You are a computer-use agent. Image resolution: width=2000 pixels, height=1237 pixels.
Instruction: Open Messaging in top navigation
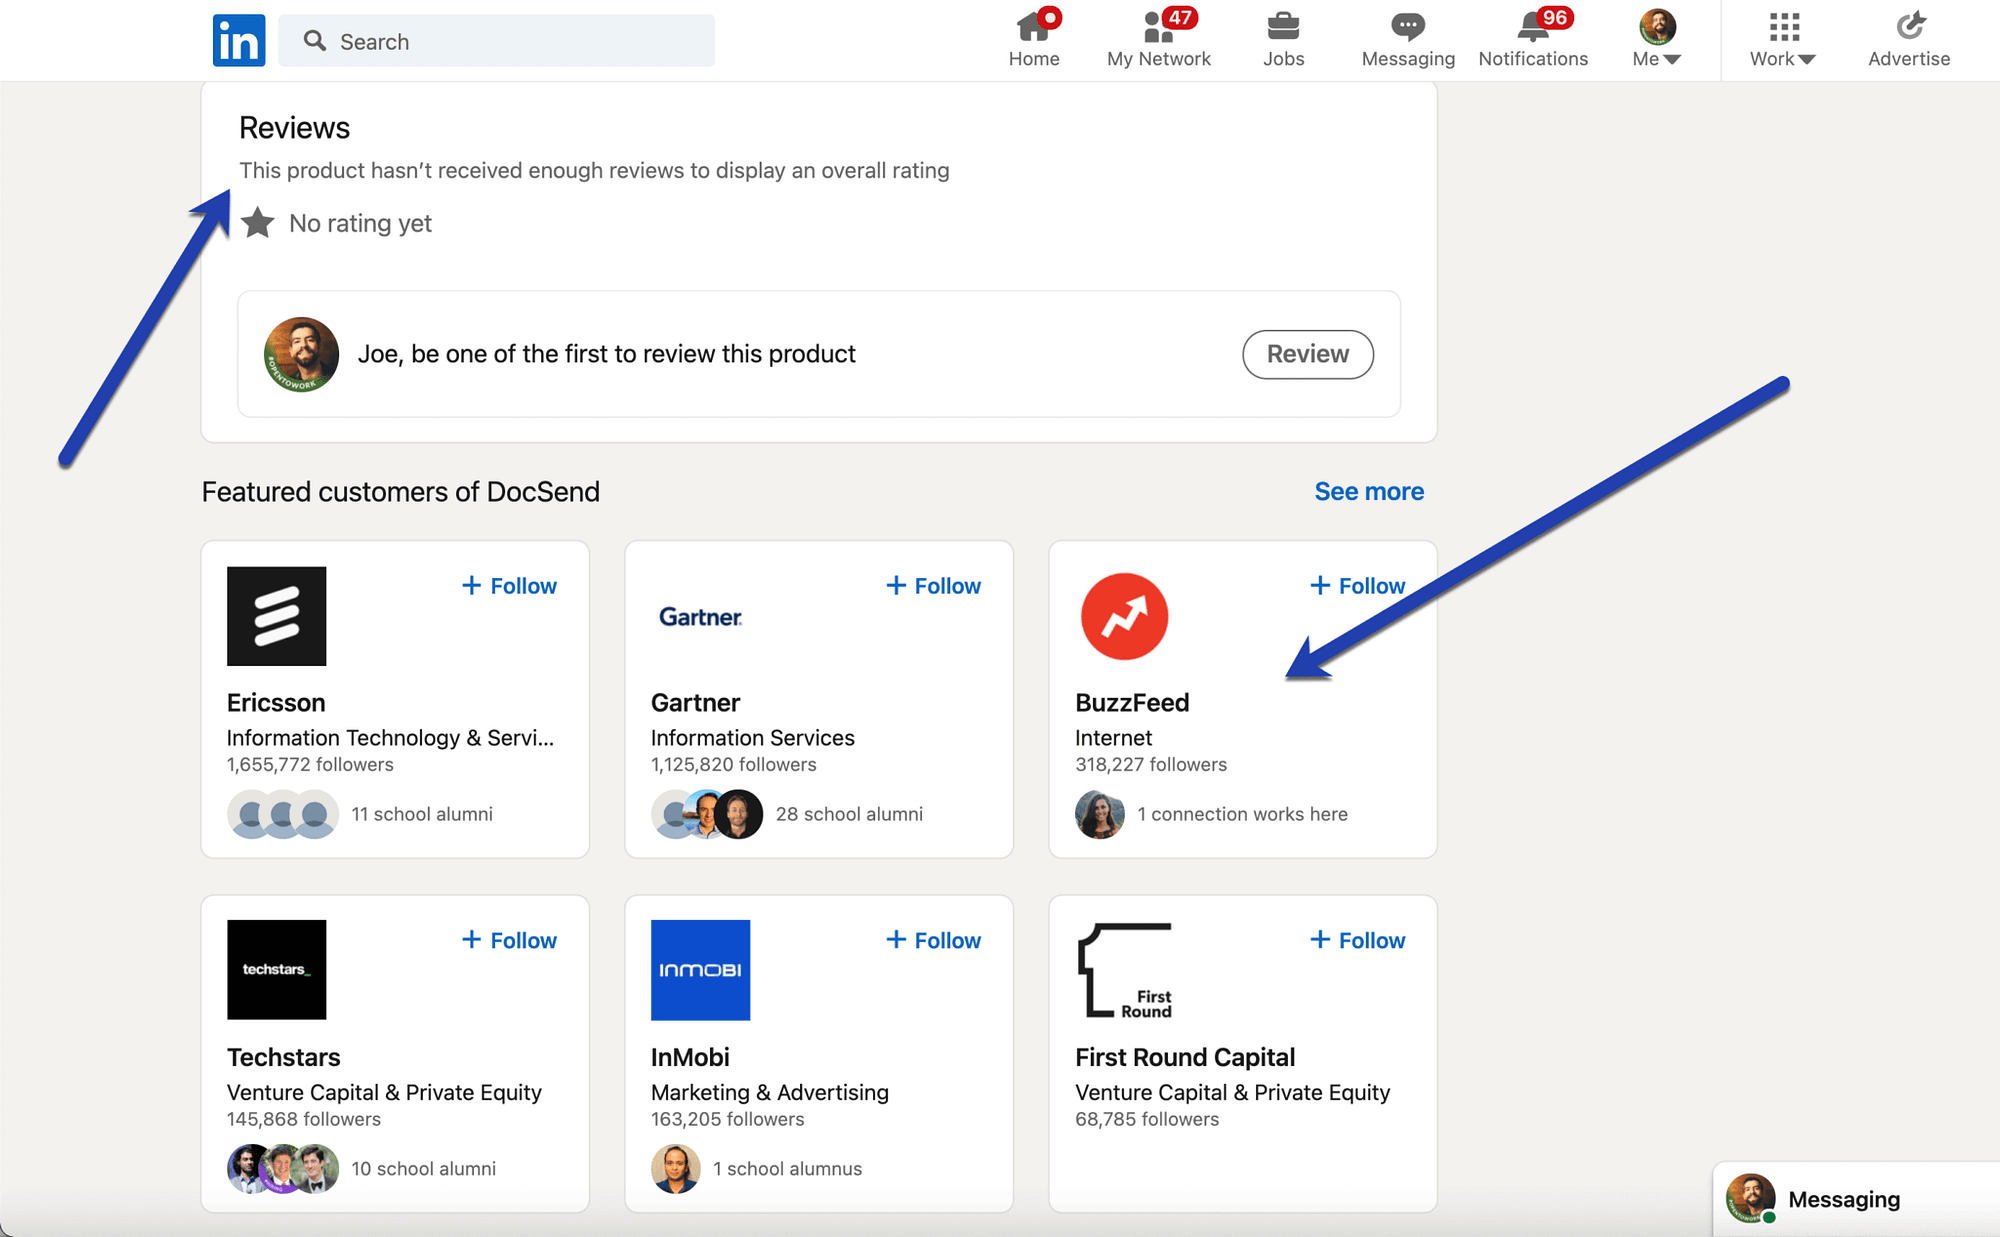click(x=1408, y=40)
